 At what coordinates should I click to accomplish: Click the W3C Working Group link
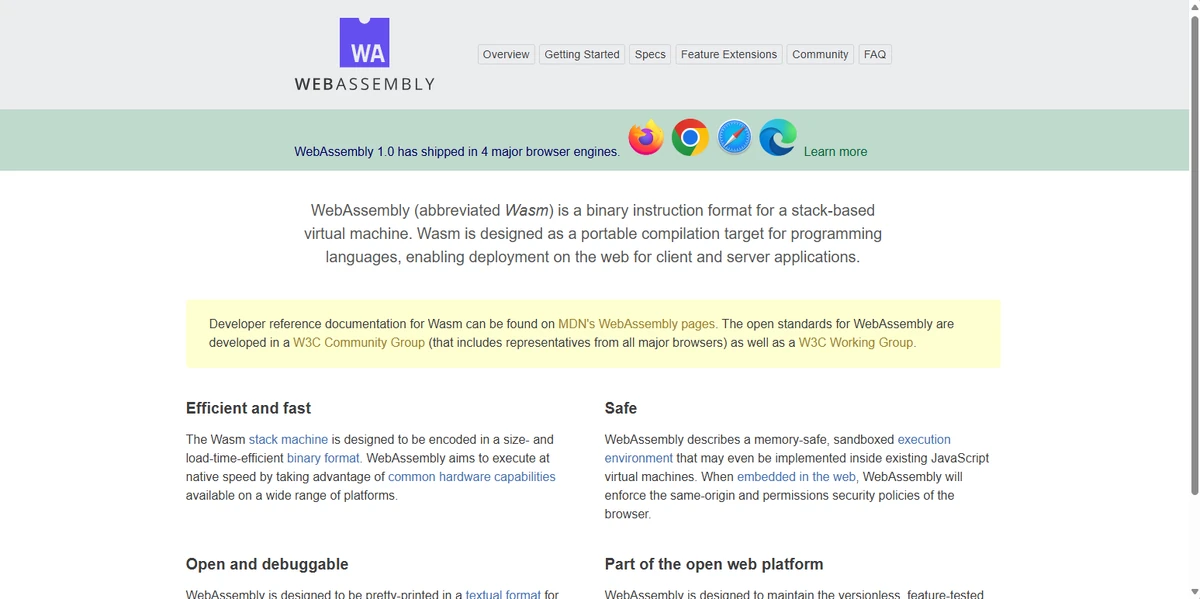coord(856,342)
